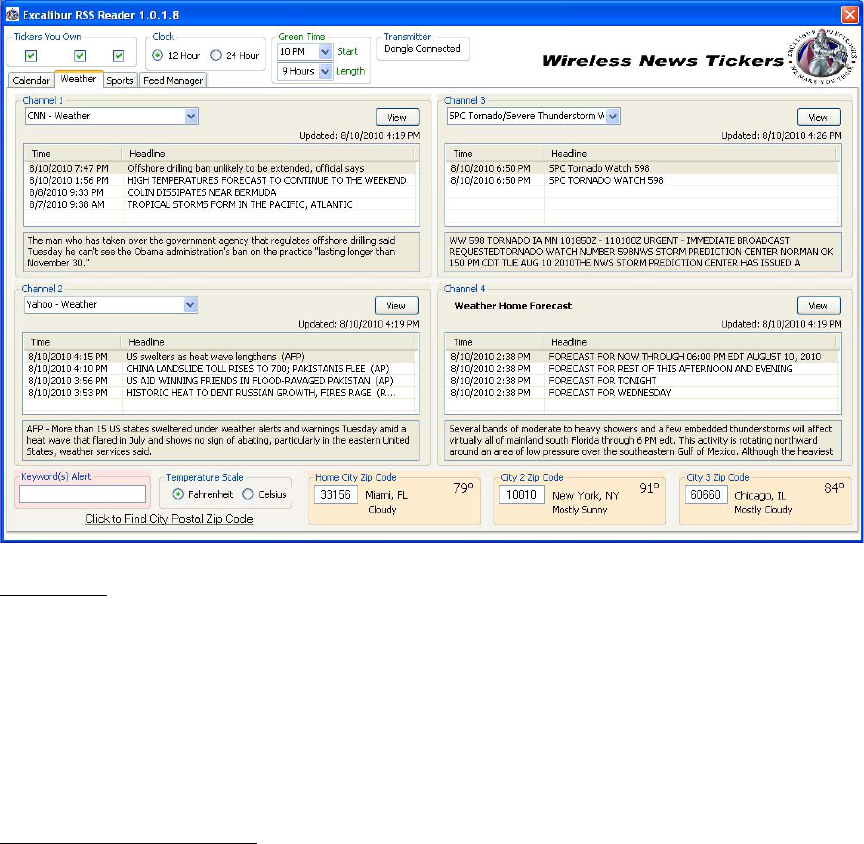Click the 'New York, NY' city label
This screenshot has width=864, height=844.
point(586,496)
